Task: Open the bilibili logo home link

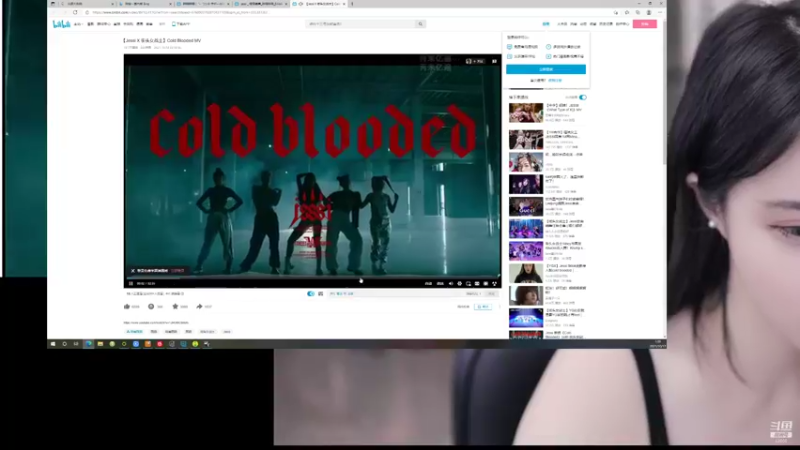Action: (x=61, y=24)
